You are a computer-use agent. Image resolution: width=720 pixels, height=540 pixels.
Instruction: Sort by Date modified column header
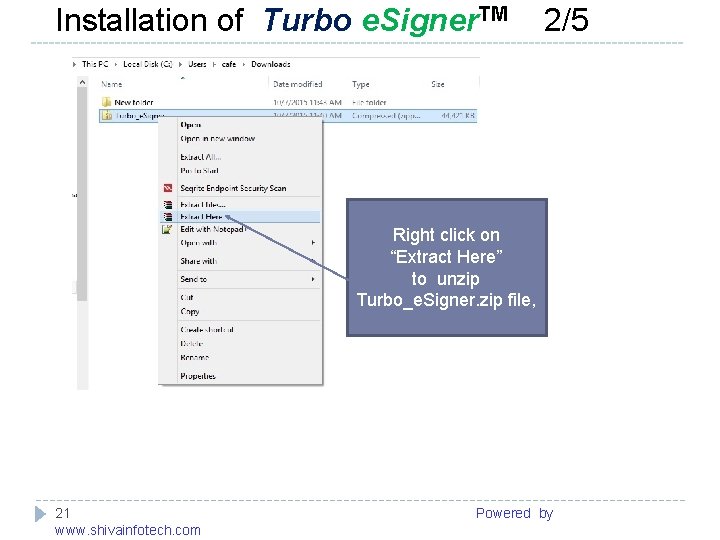coord(298,84)
